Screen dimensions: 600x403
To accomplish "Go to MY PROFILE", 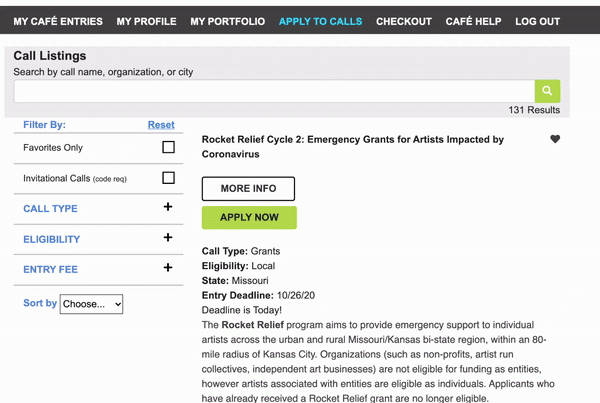I will pos(147,21).
